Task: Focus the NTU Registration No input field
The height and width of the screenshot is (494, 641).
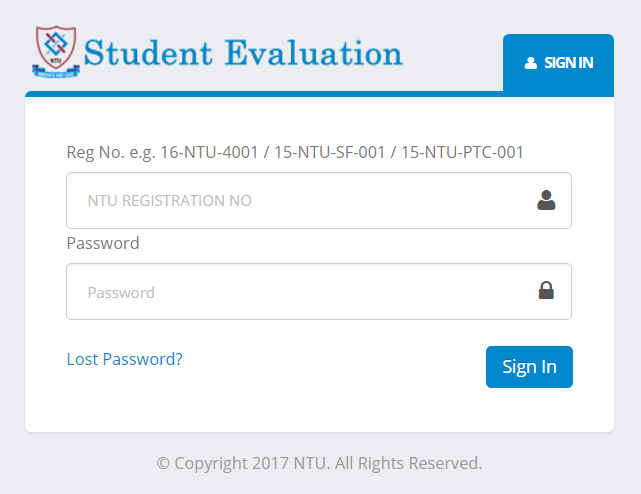Action: (300, 200)
